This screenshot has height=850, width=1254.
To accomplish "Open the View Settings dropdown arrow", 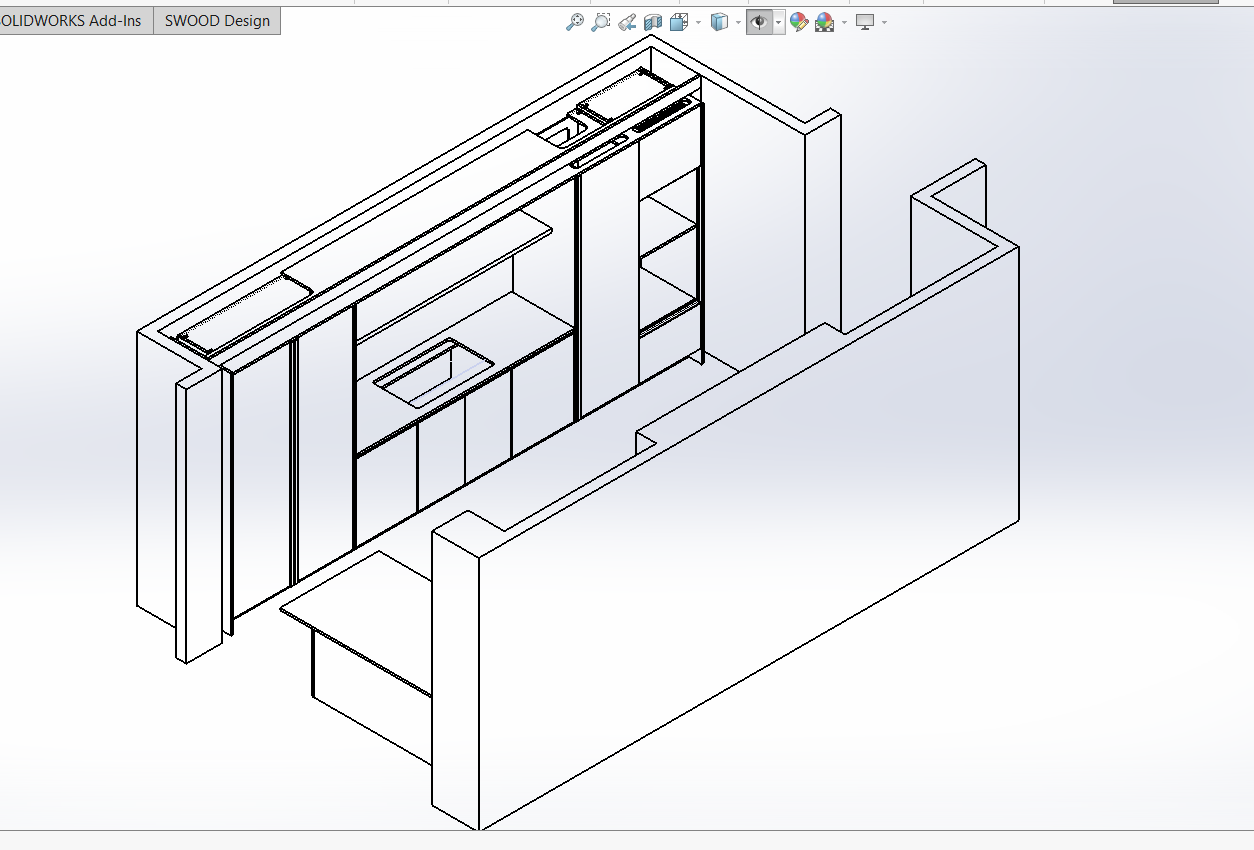I will [x=884, y=22].
